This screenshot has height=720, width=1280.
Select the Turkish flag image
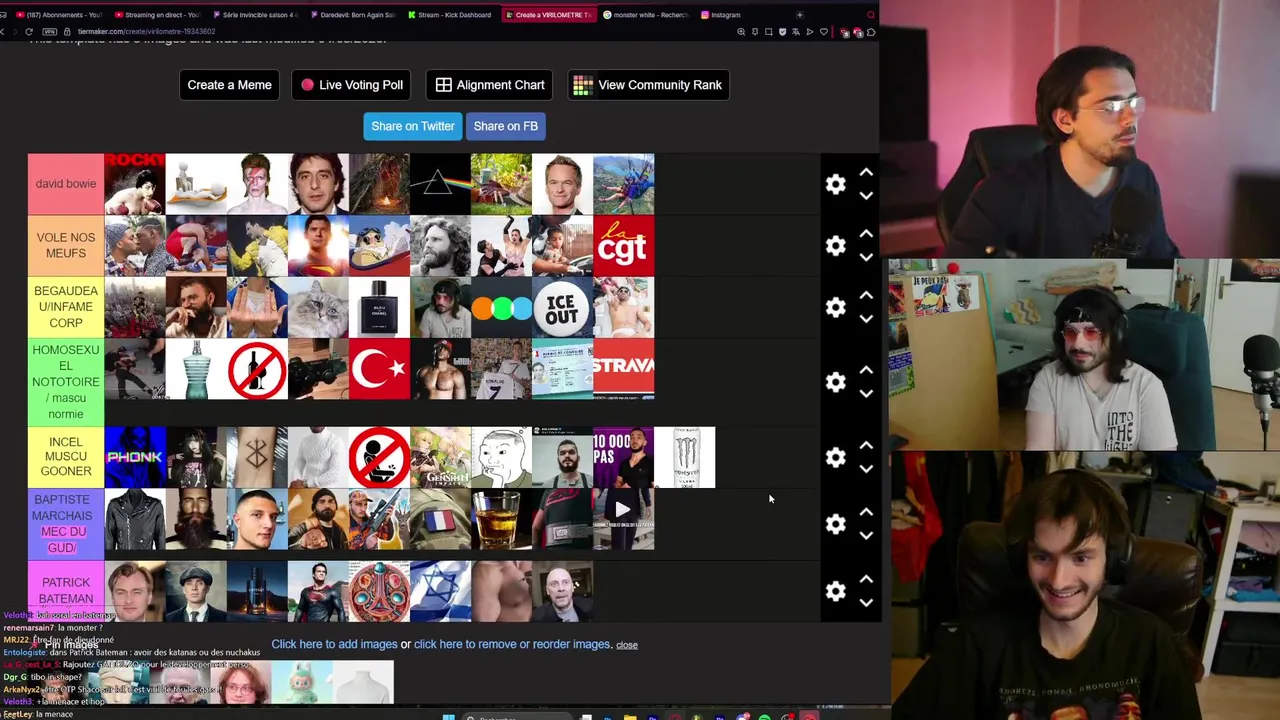point(379,369)
